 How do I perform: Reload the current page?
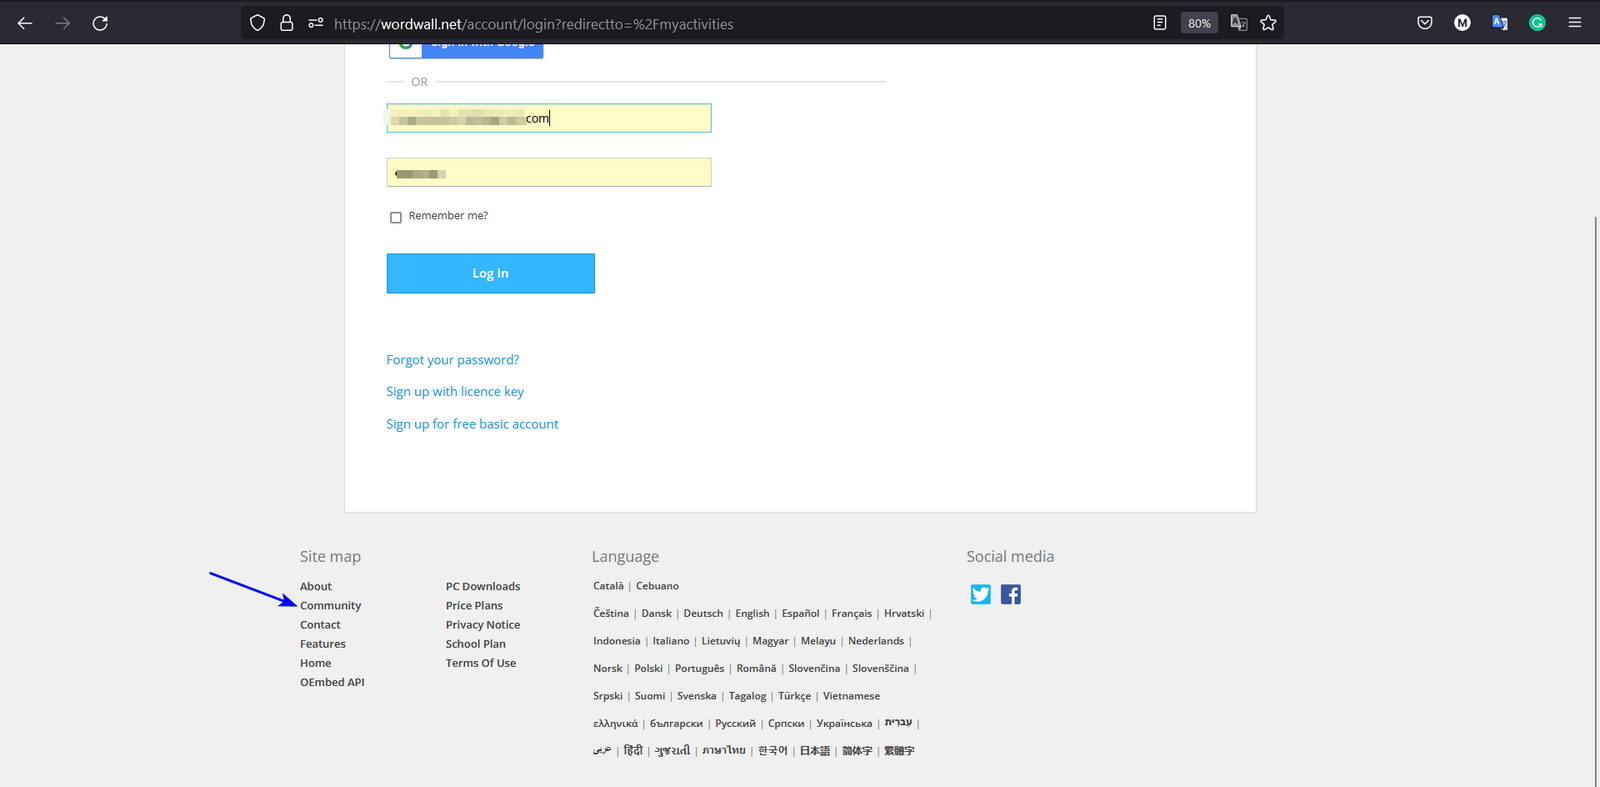coord(100,23)
